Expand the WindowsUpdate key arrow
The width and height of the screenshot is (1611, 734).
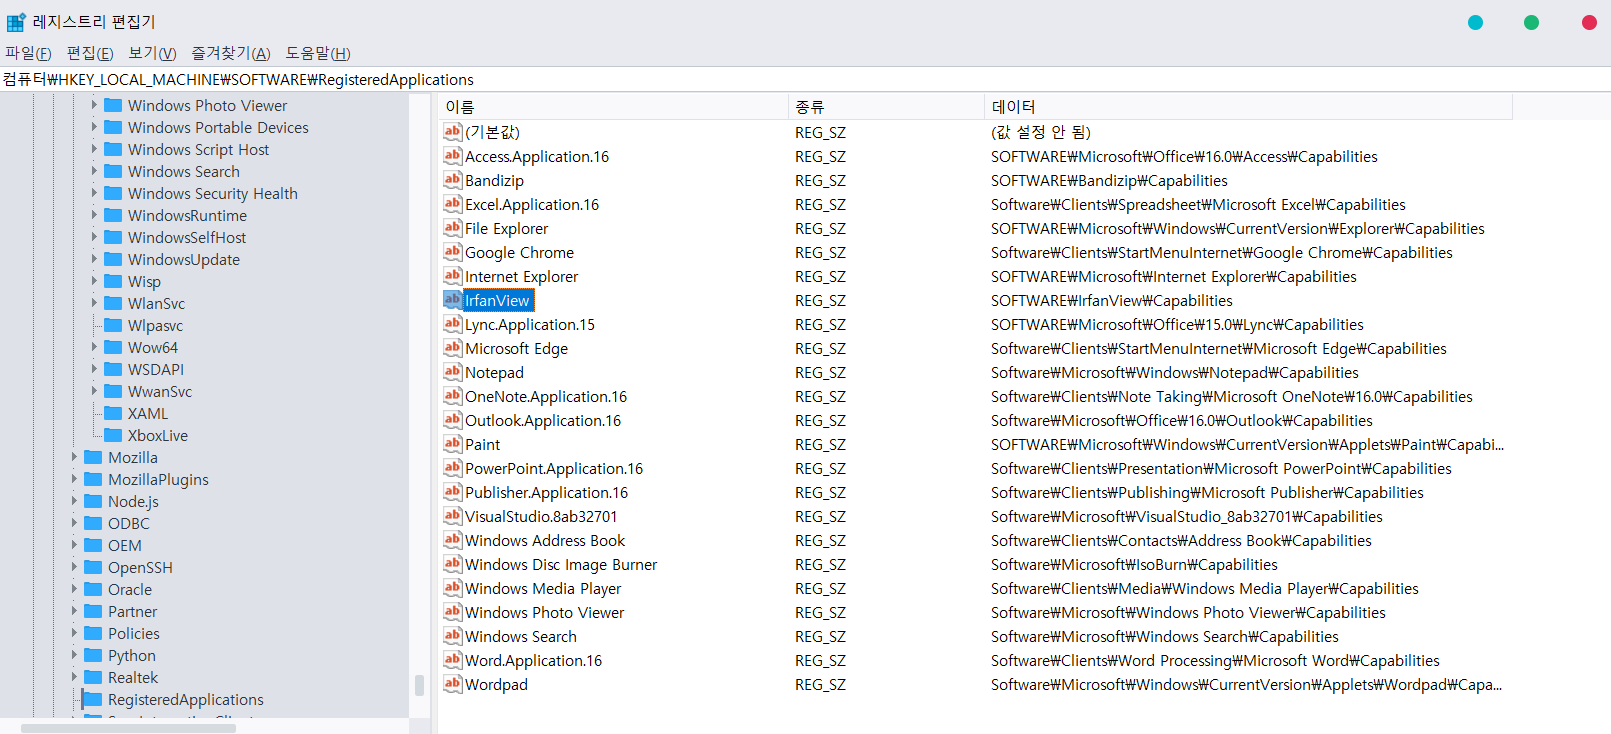[x=94, y=259]
